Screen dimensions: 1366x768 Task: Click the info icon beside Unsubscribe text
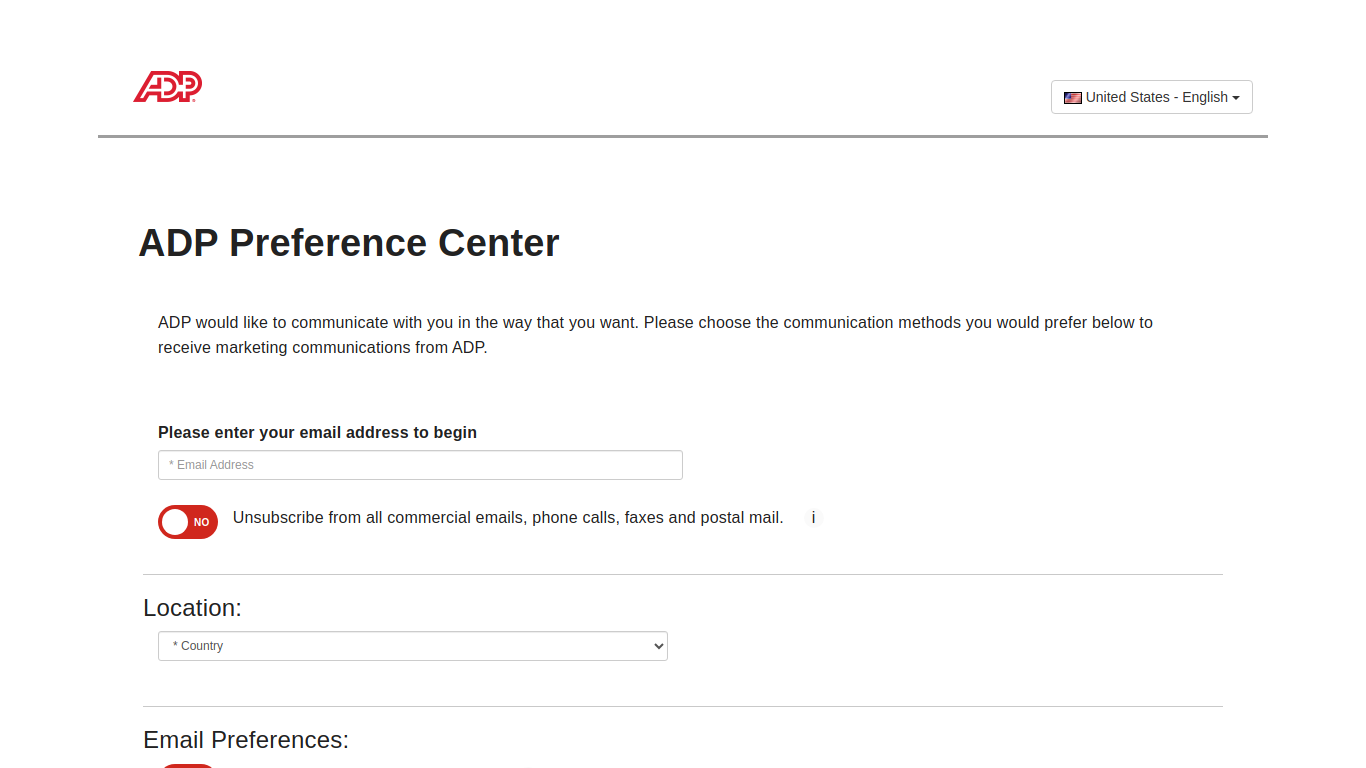[813, 518]
